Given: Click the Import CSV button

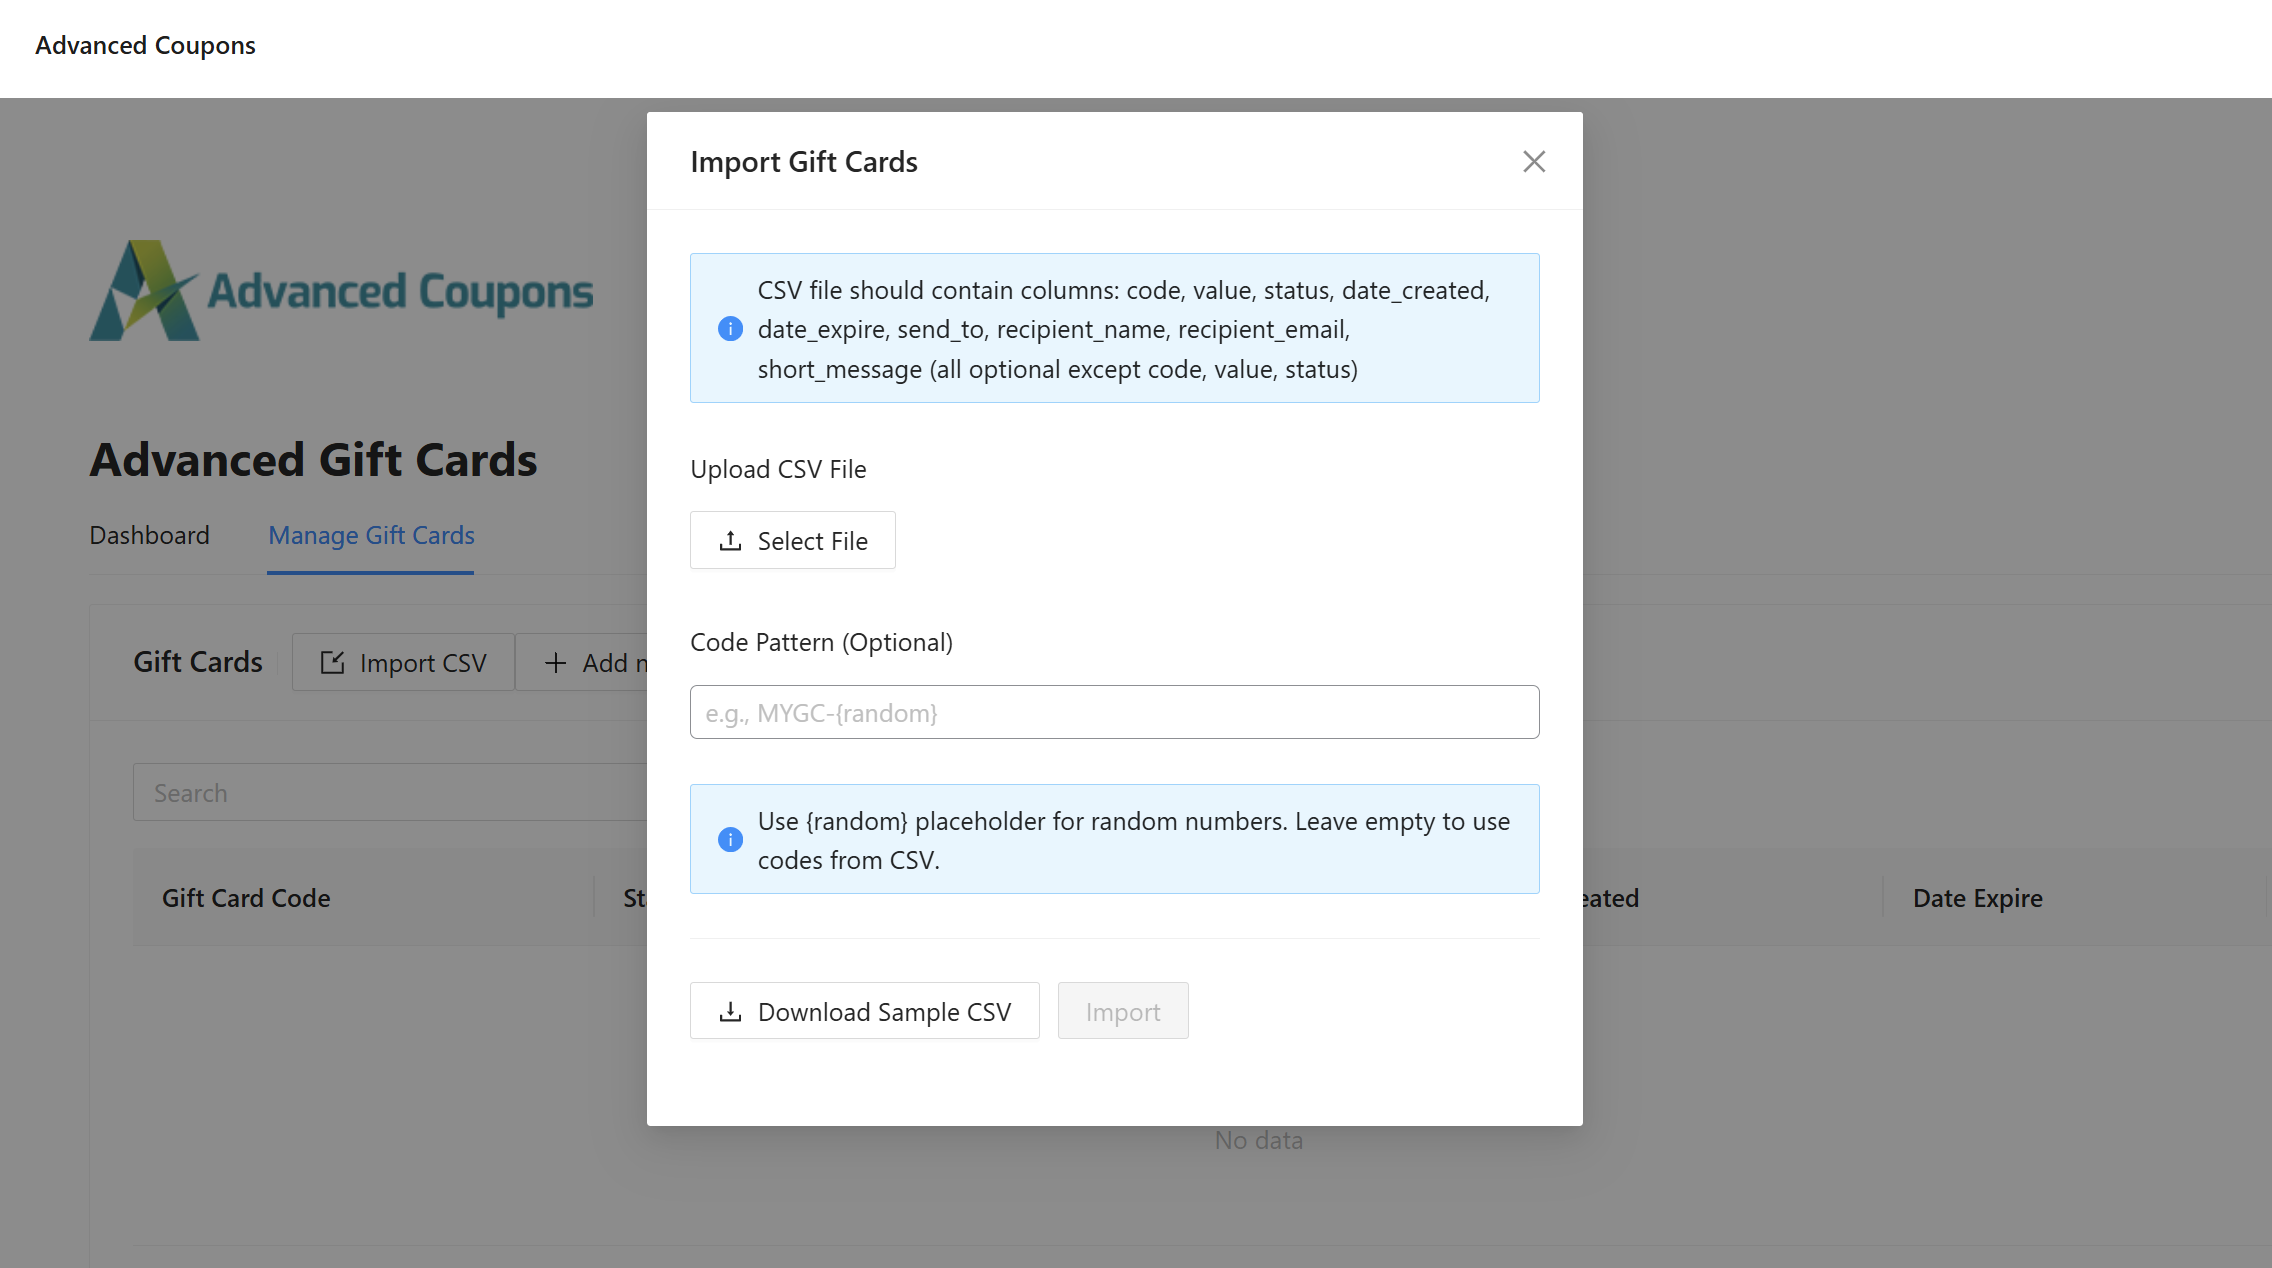Looking at the screenshot, I should 402,662.
